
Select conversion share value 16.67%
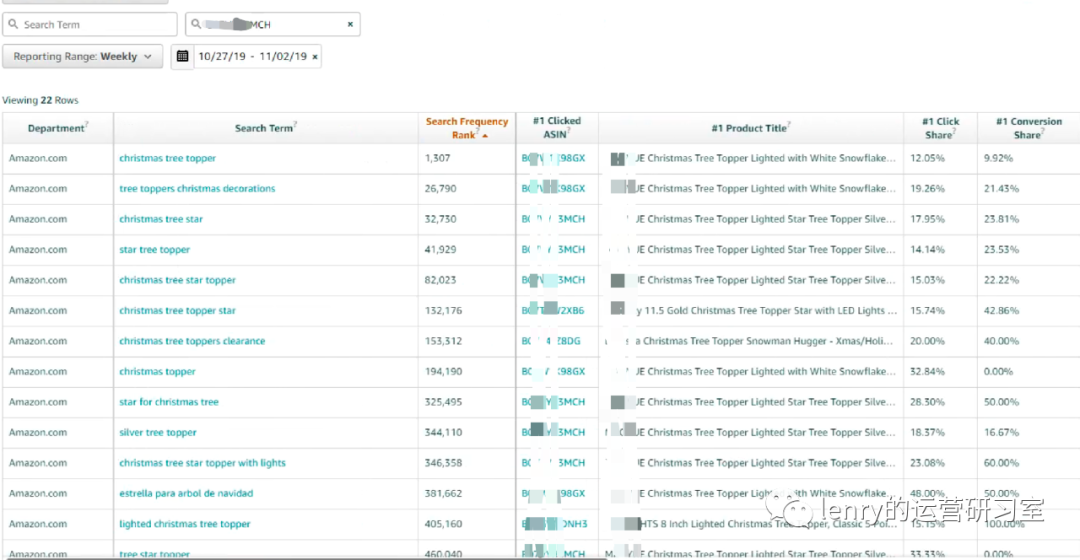(1001, 433)
